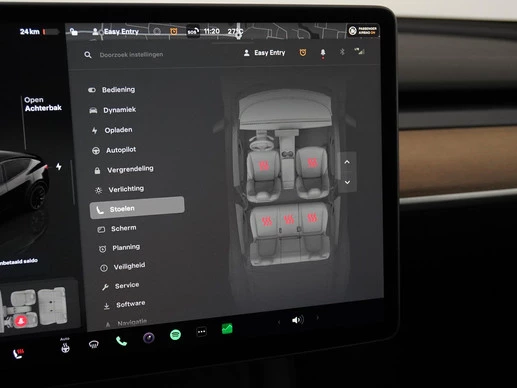Click the orange alarm clock icon in settings header
517x388 pixels.
[303, 52]
